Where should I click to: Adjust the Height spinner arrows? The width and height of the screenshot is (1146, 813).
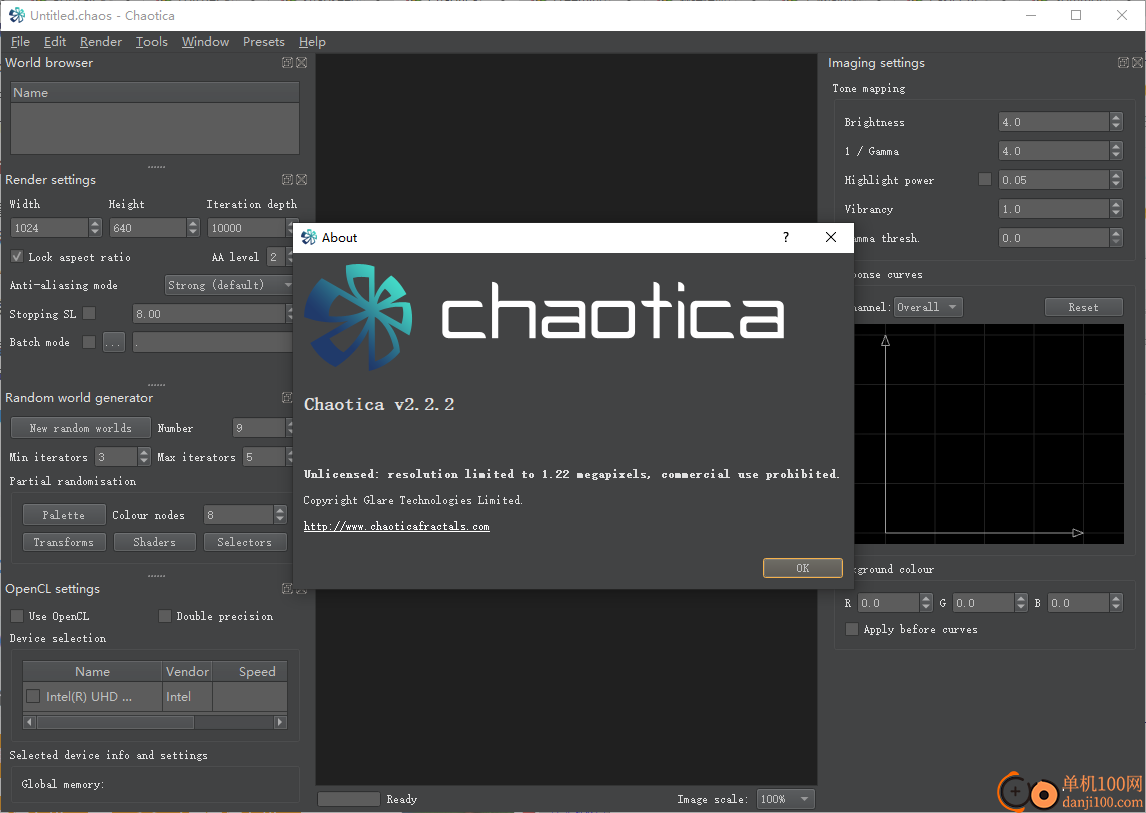193,228
